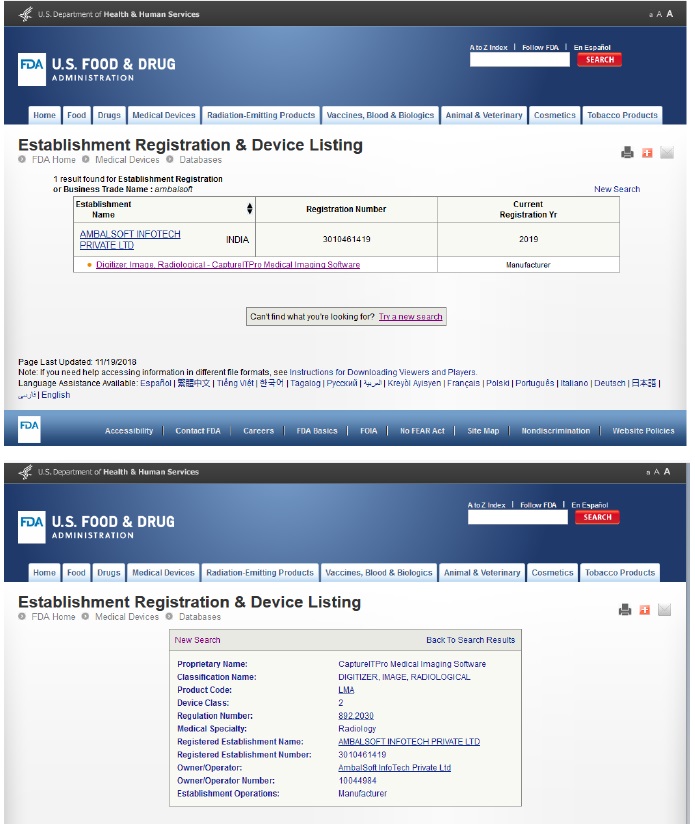This screenshot has width=695, height=824.
Task: Click the red SEARCH button on detail page
Action: [x=597, y=517]
